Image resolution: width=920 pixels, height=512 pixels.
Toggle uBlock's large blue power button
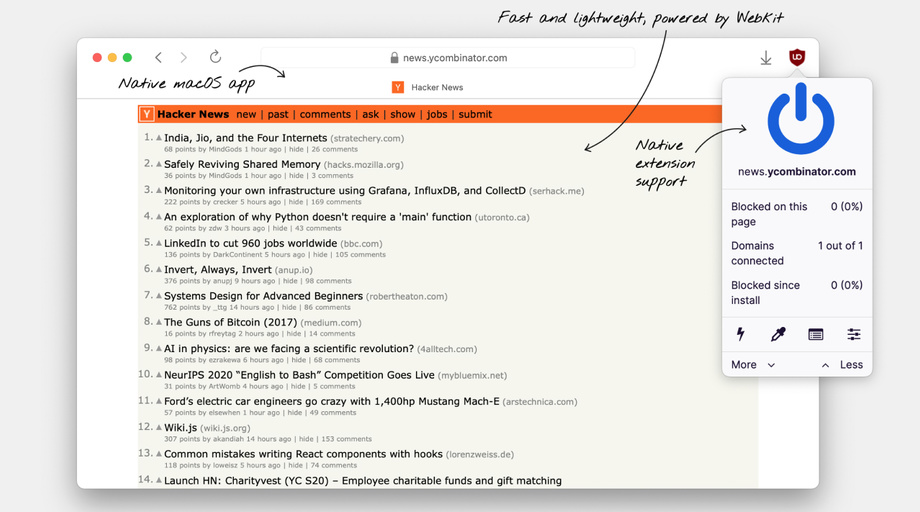pos(801,119)
